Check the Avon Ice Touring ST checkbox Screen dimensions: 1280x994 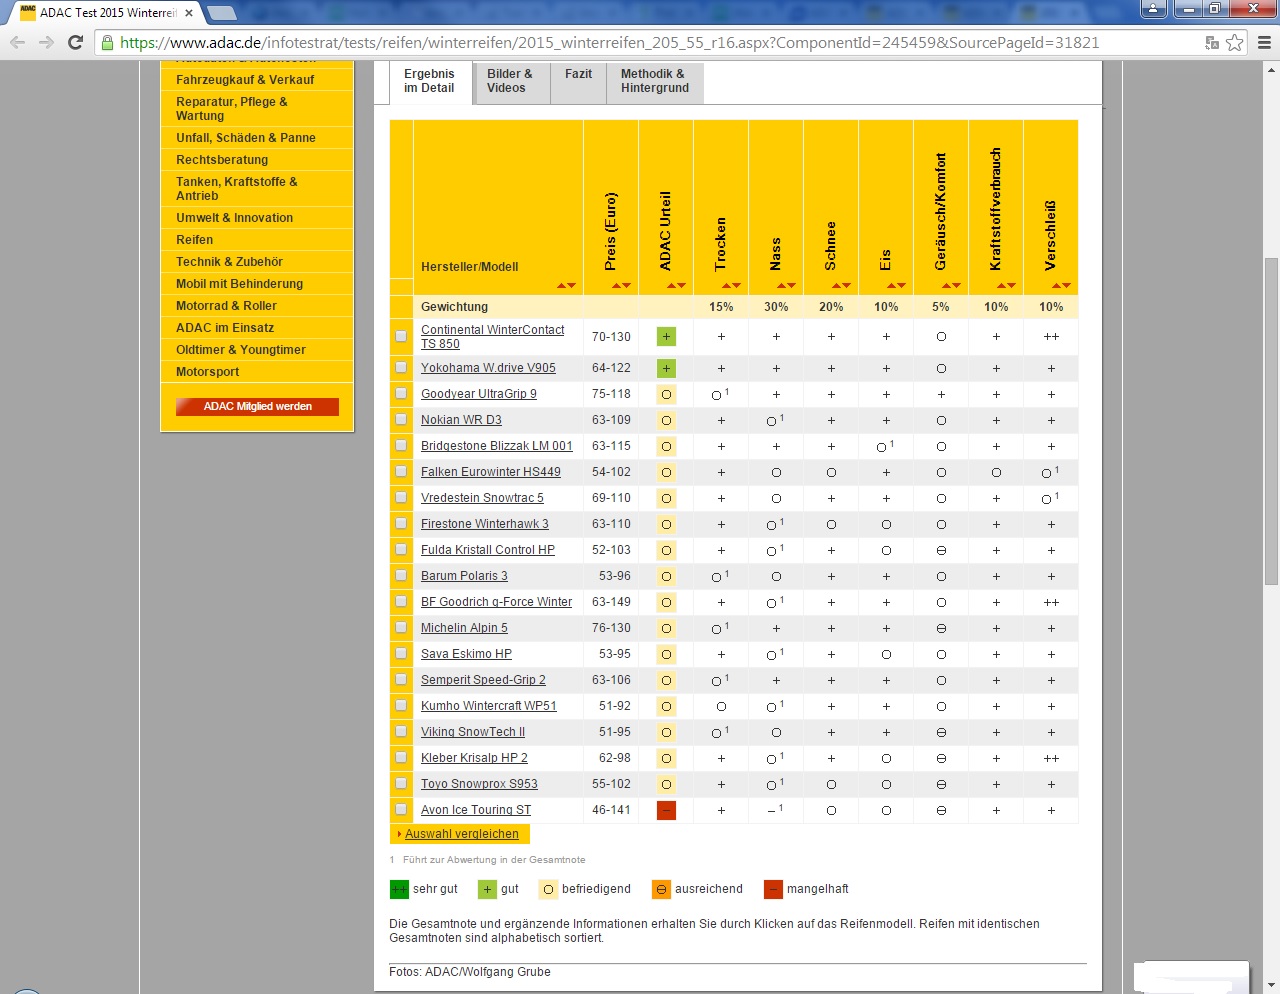click(x=401, y=810)
